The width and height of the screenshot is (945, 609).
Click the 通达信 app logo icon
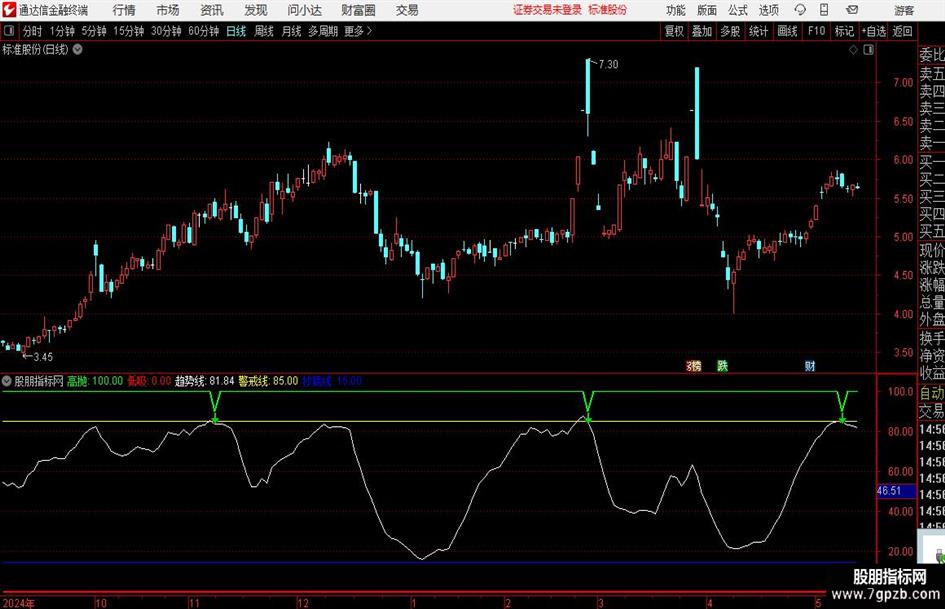pyautogui.click(x=9, y=10)
